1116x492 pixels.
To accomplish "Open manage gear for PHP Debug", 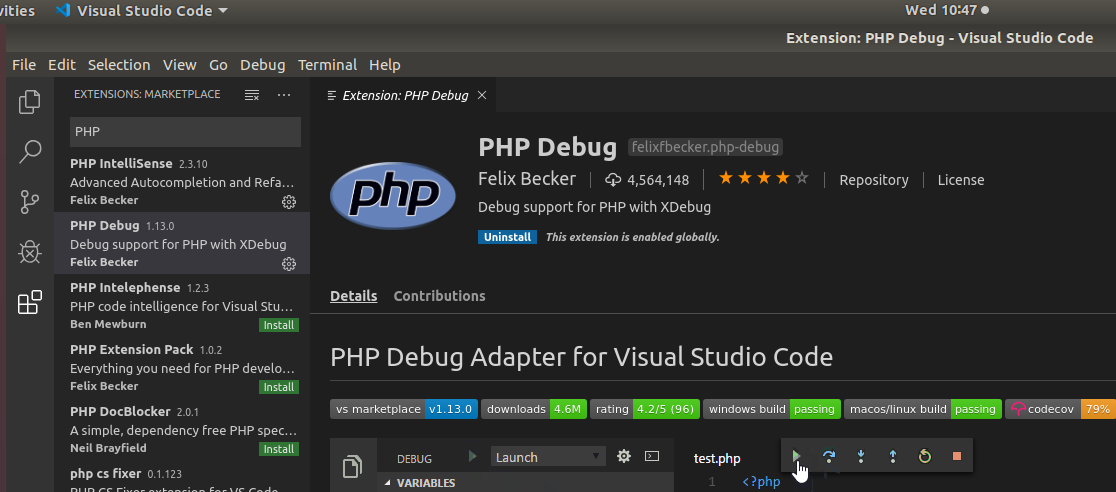I will point(288,264).
